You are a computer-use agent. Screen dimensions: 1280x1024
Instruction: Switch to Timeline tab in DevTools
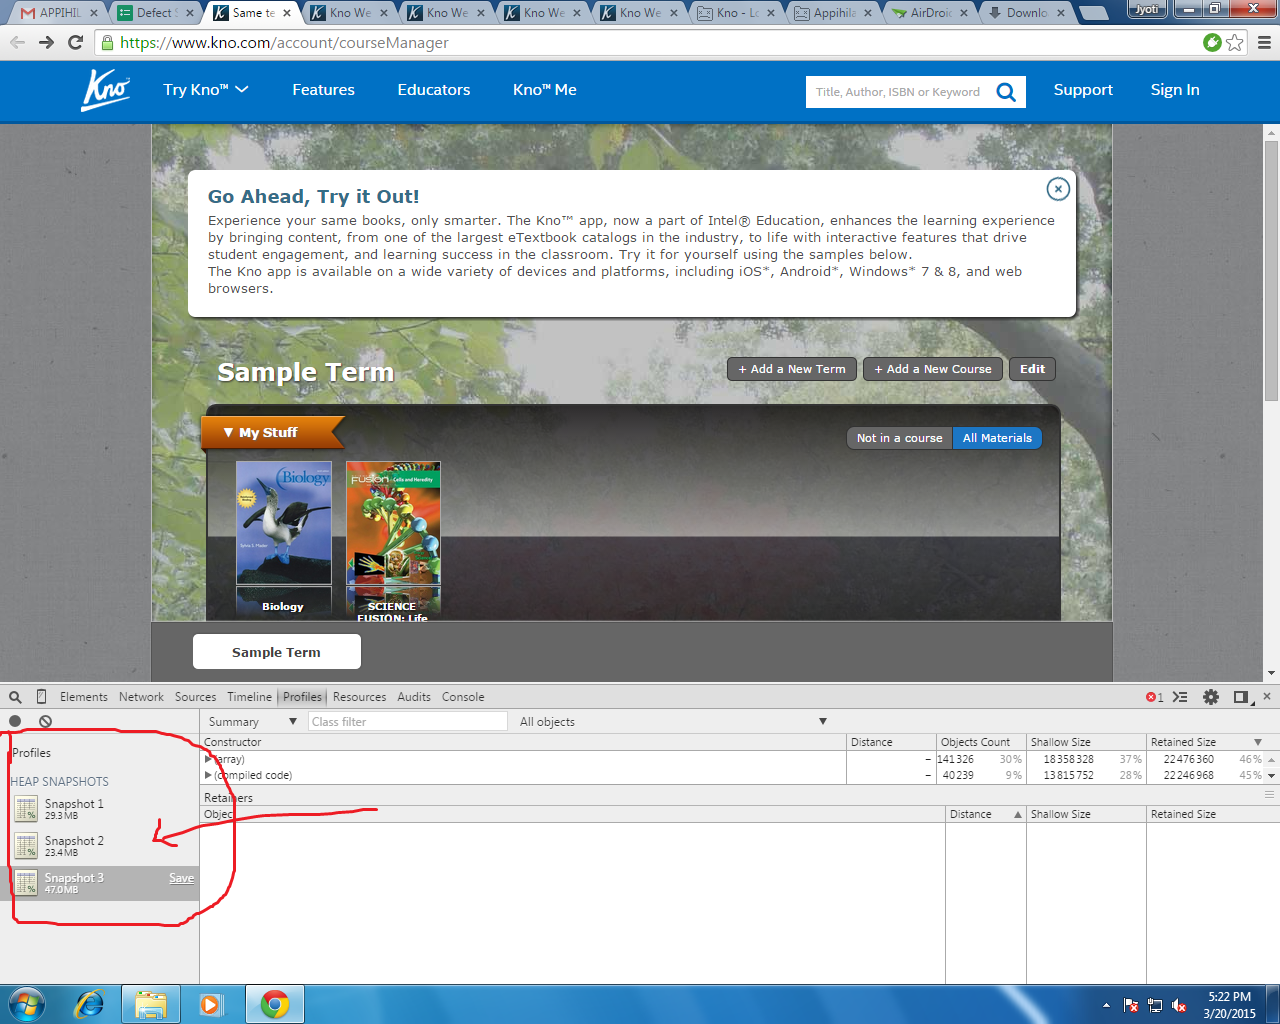coord(249,697)
